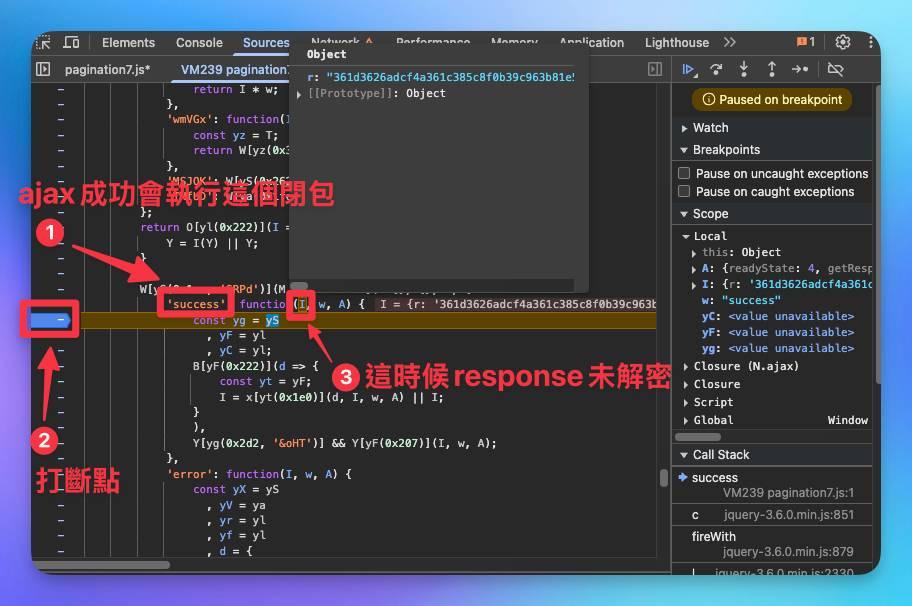Step over next function call
Viewport: 912px width, 606px height.
tap(716, 69)
